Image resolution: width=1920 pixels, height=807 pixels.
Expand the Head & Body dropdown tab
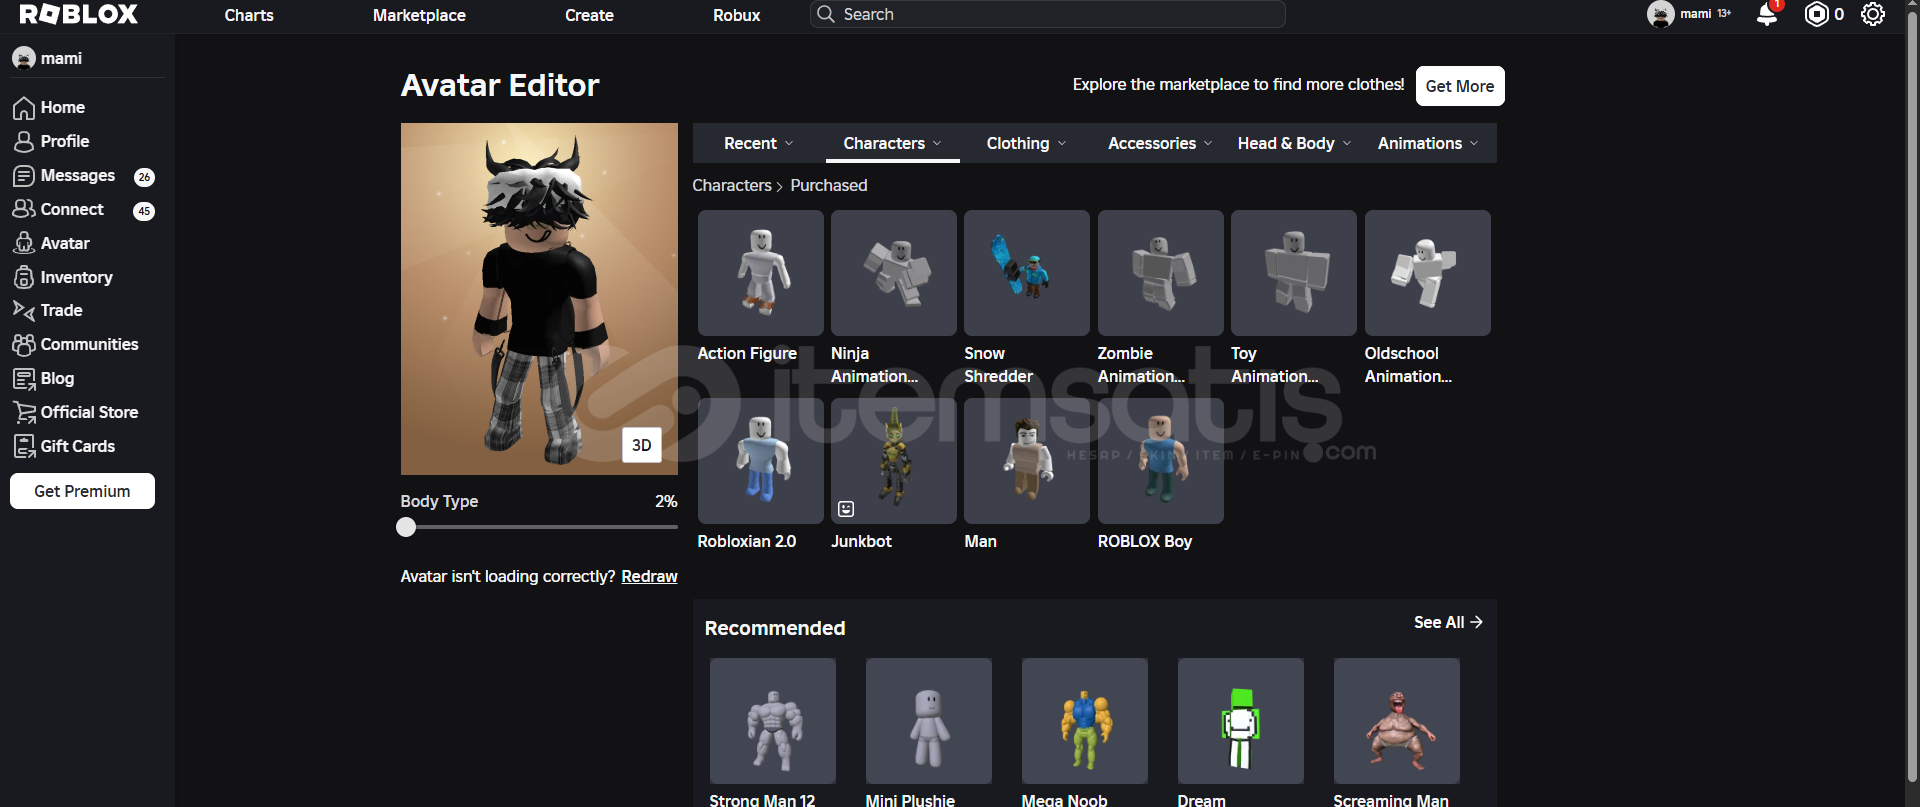point(1294,143)
